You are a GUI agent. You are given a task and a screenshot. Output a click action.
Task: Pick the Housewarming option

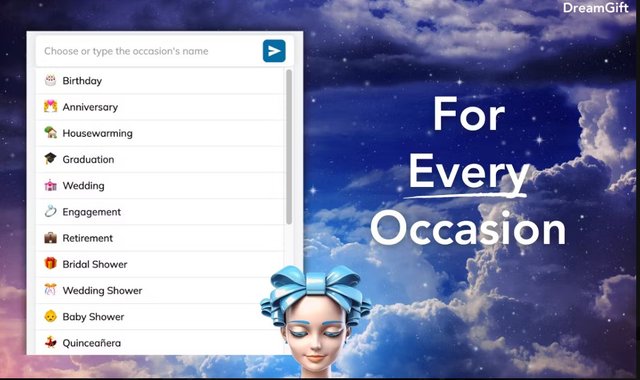point(160,133)
